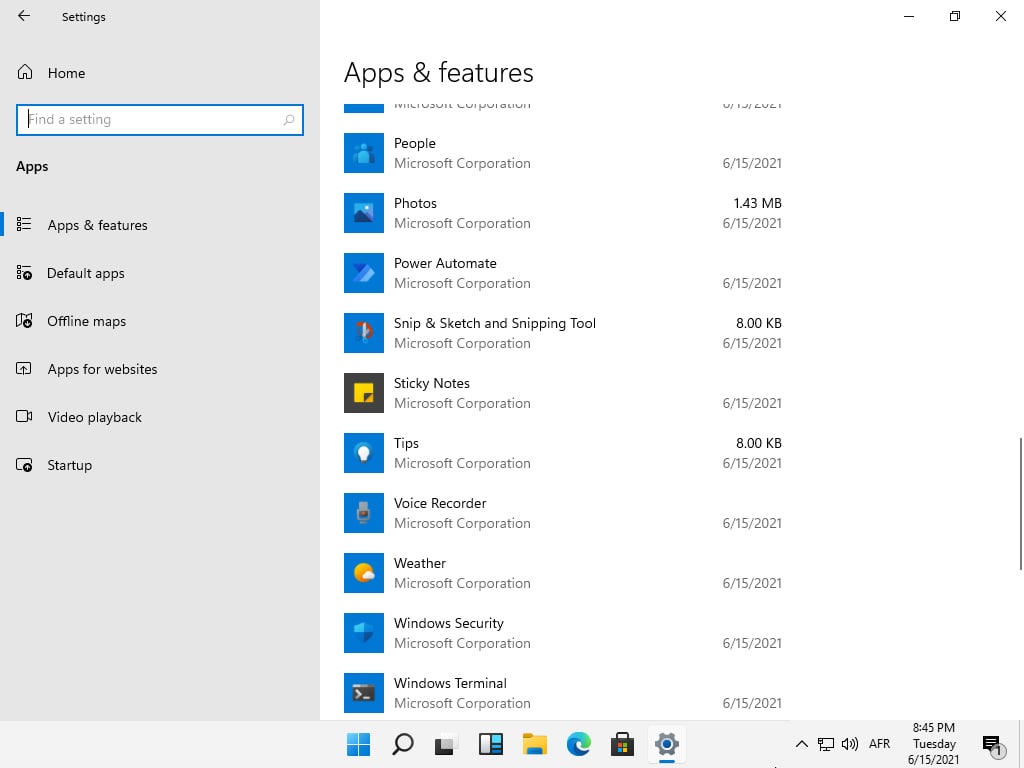The image size is (1024, 768).
Task: Open the Default apps section
Action: pyautogui.click(x=160, y=273)
